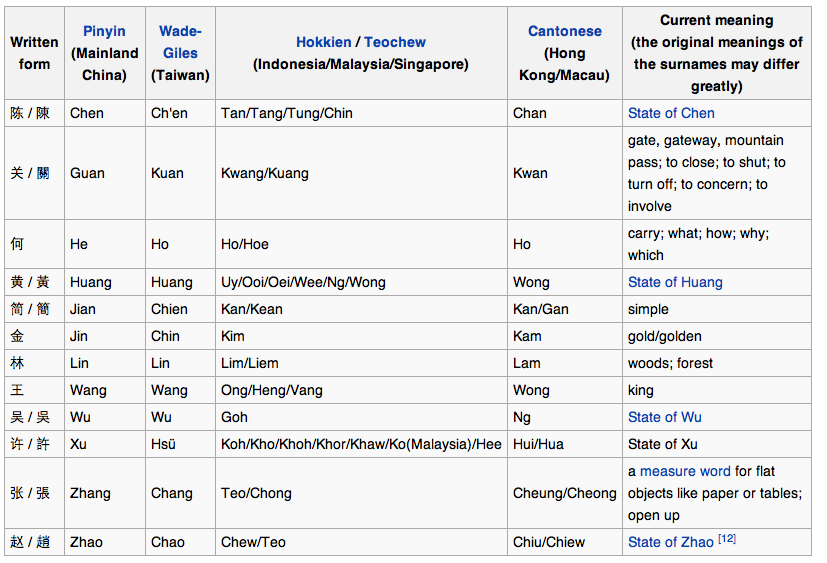Click the State of Chen link
The image size is (827, 563).
coord(671,113)
